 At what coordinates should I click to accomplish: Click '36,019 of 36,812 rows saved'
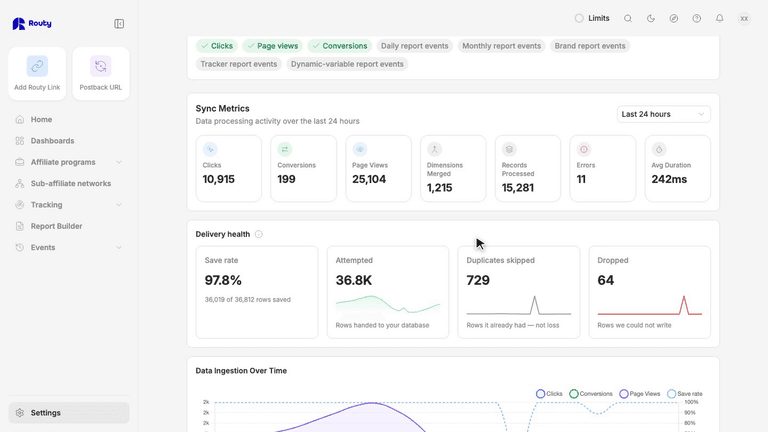pyautogui.click(x=247, y=300)
